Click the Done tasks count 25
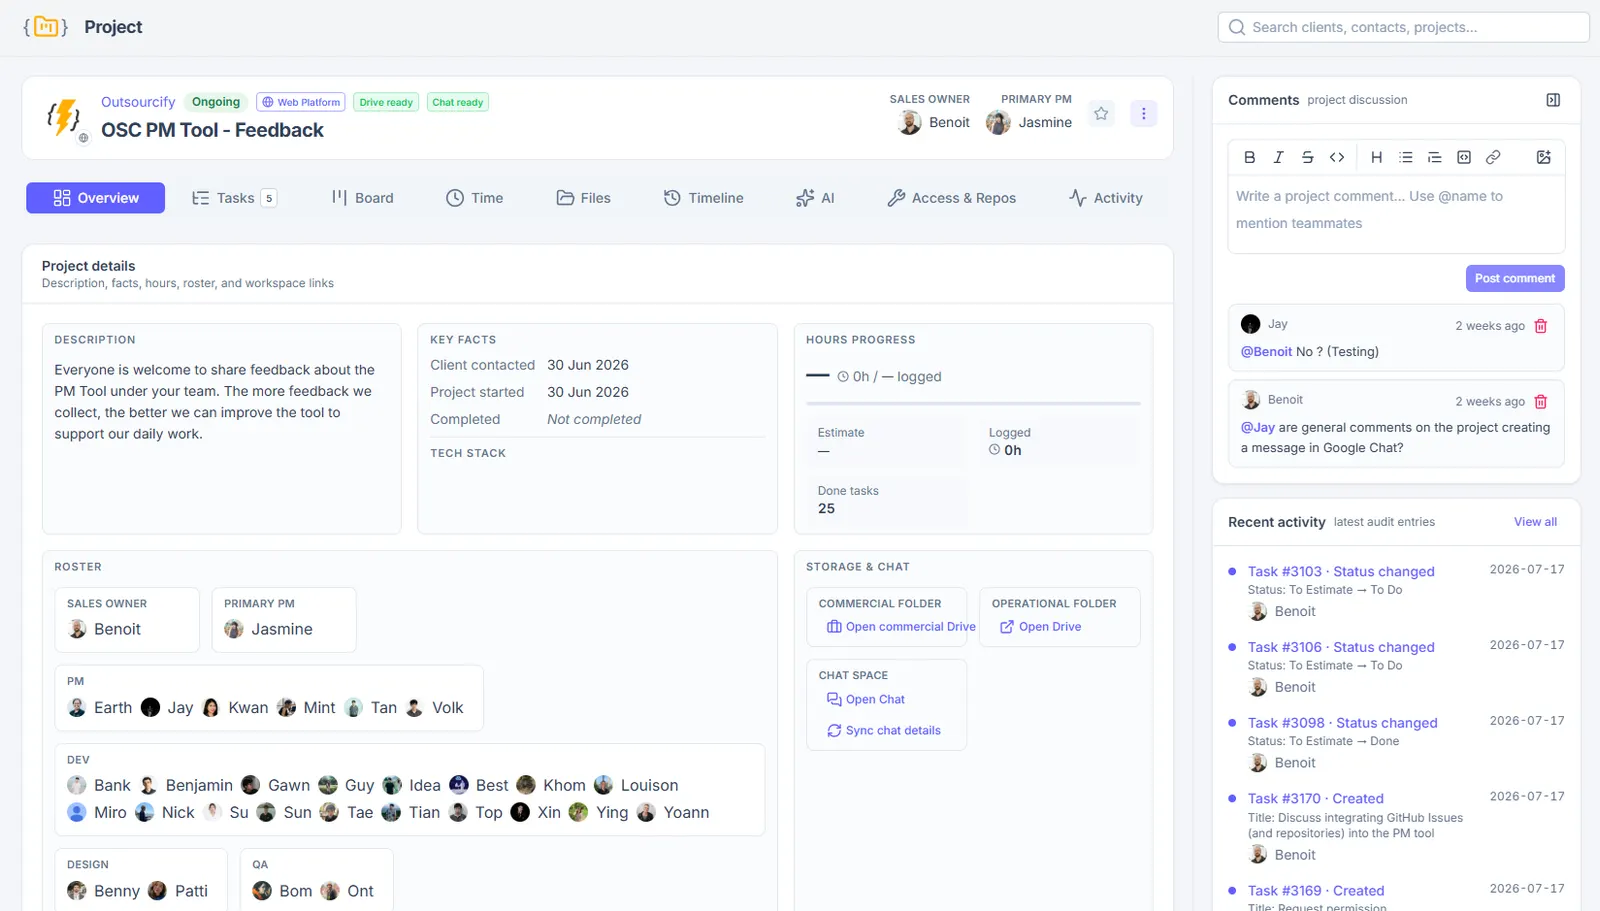 [826, 509]
